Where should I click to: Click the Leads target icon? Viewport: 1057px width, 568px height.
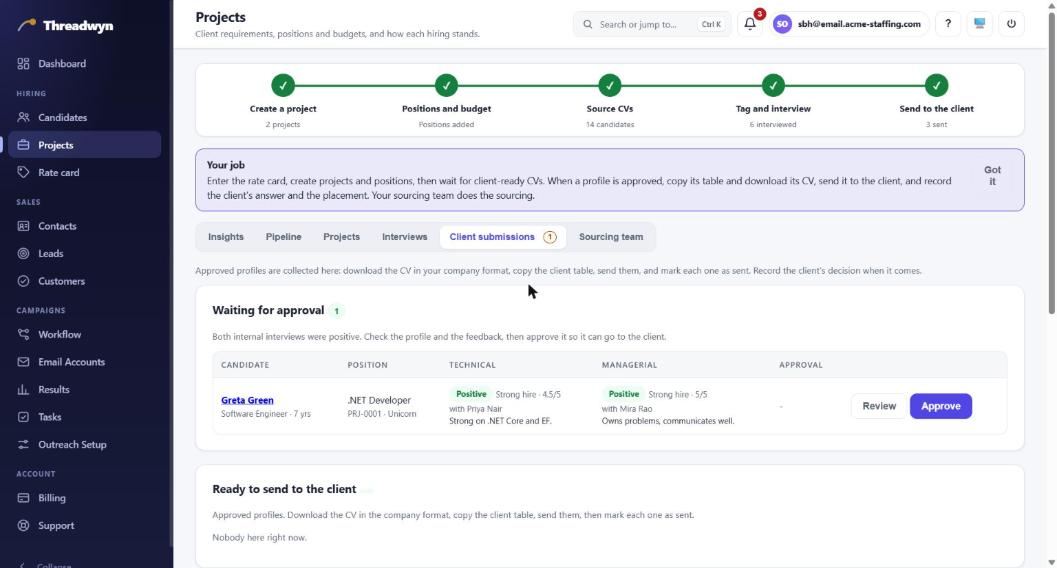(24, 253)
